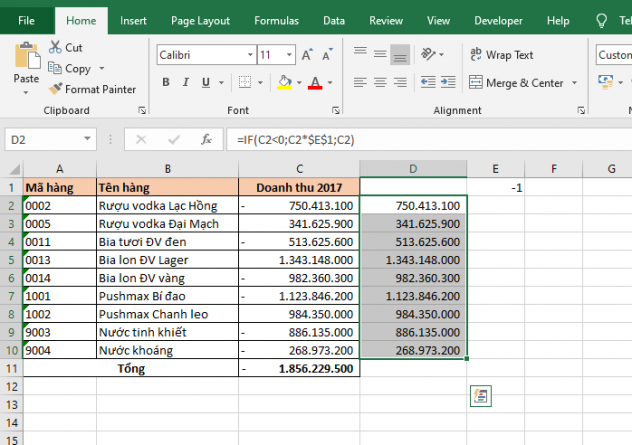Screen dimensions: 632x445
Task: Switch to the Page Layout tab
Action: pos(200,20)
